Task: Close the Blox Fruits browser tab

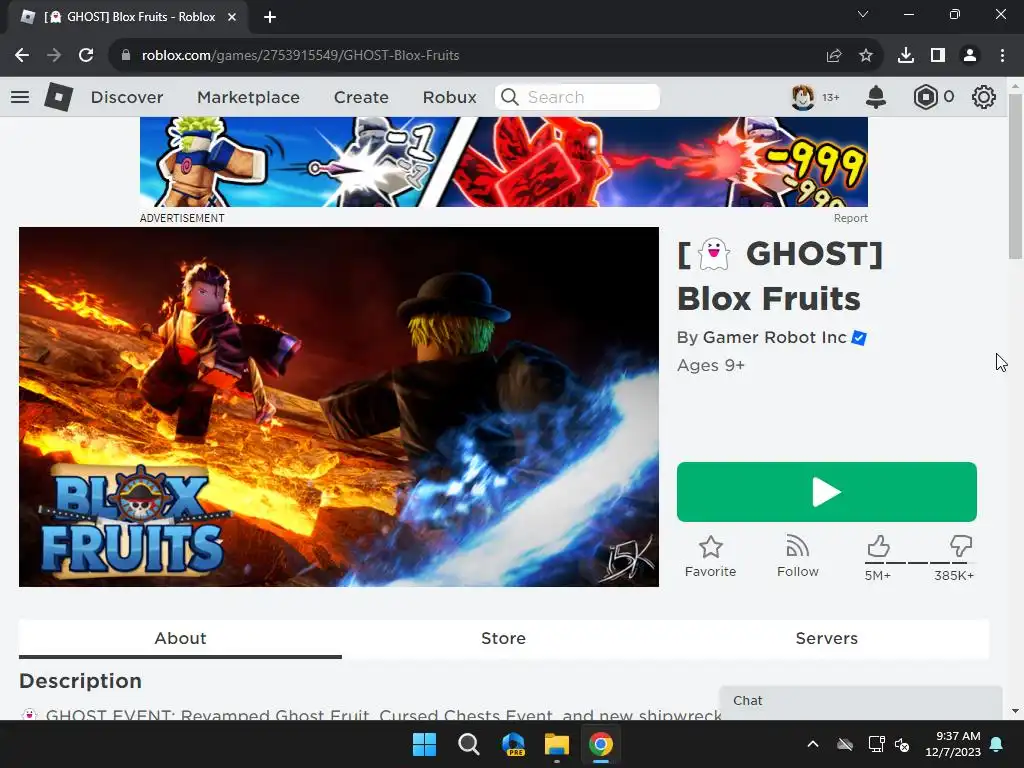Action: [x=232, y=17]
